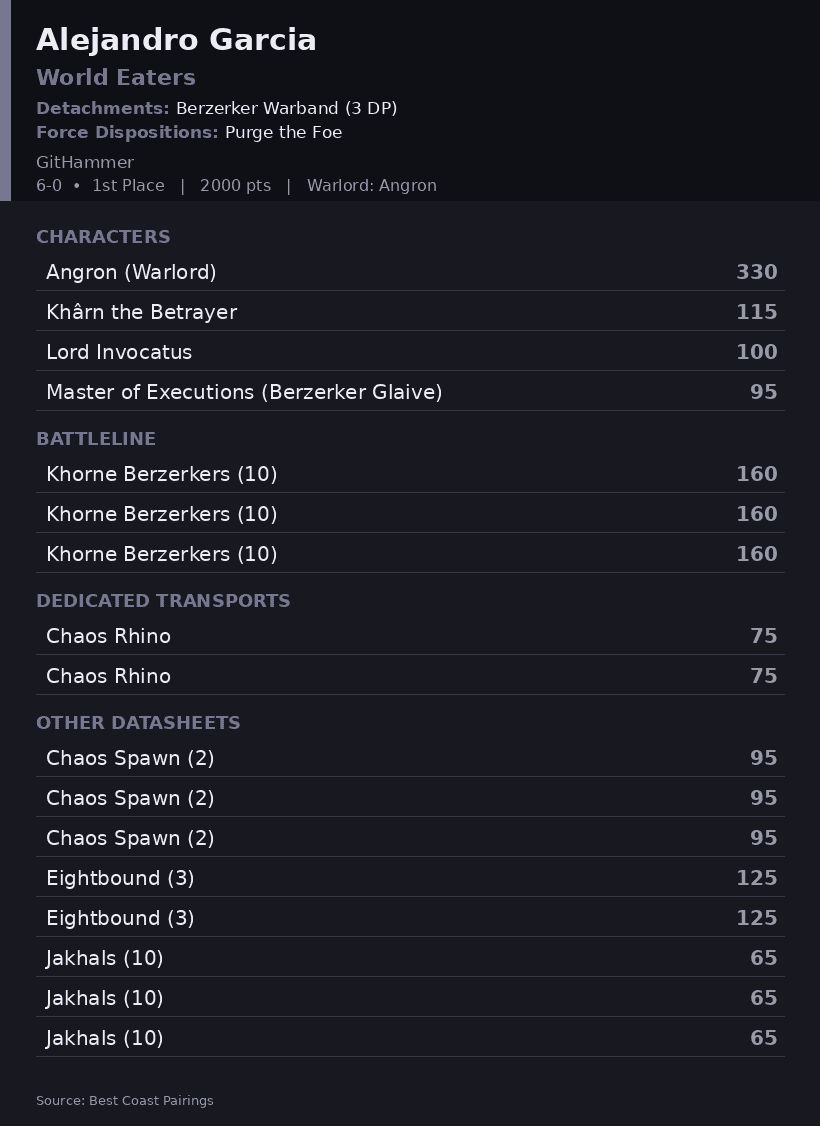Click the Characters section heading

coord(103,237)
